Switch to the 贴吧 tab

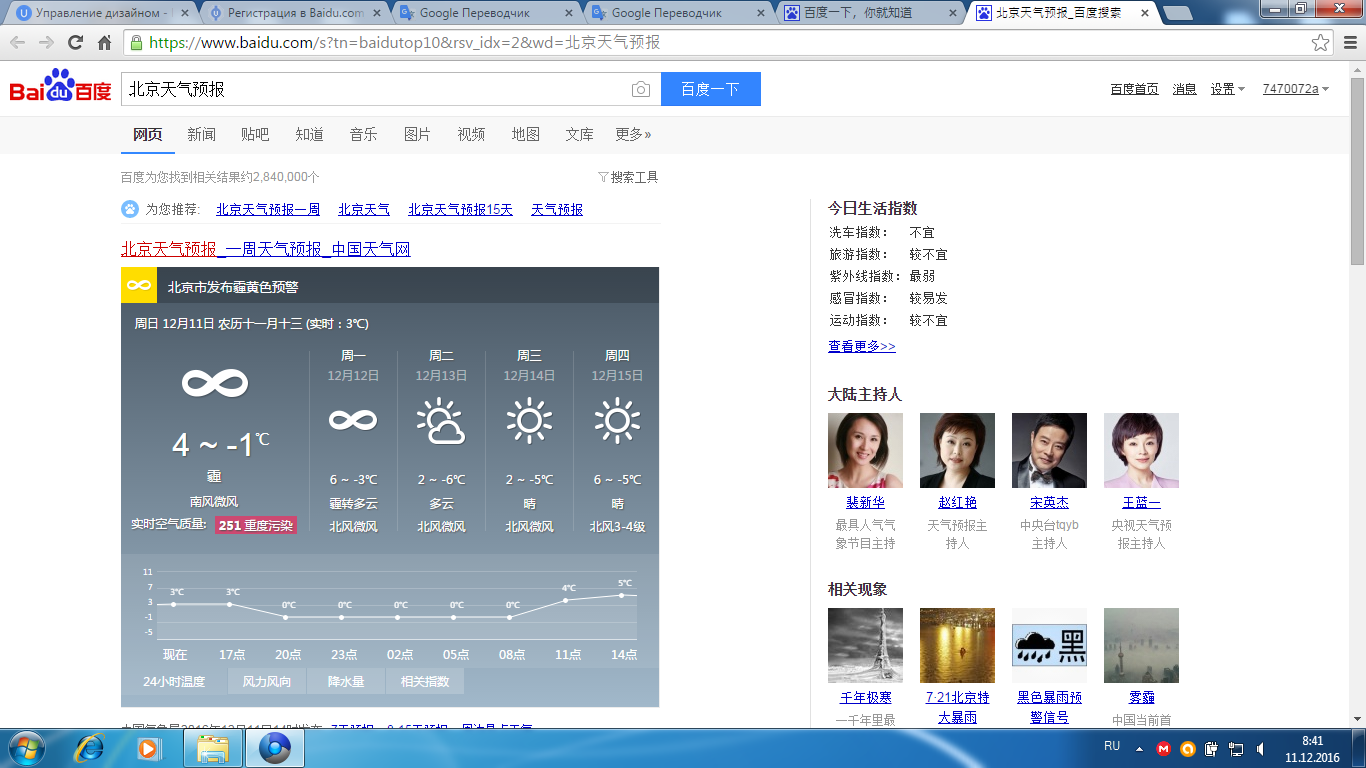tap(255, 134)
